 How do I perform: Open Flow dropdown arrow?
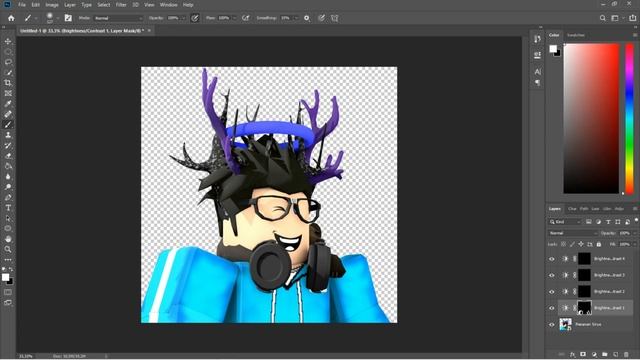click(x=234, y=18)
